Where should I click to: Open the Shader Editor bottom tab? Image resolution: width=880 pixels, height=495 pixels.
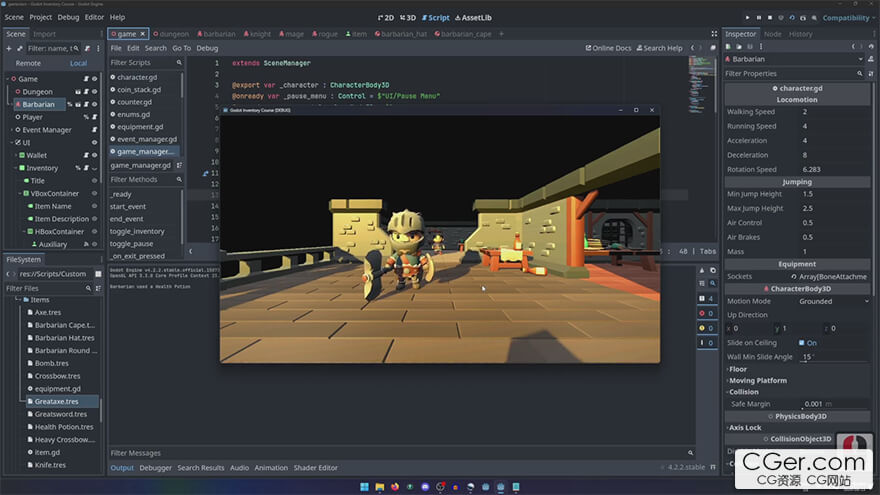315,468
